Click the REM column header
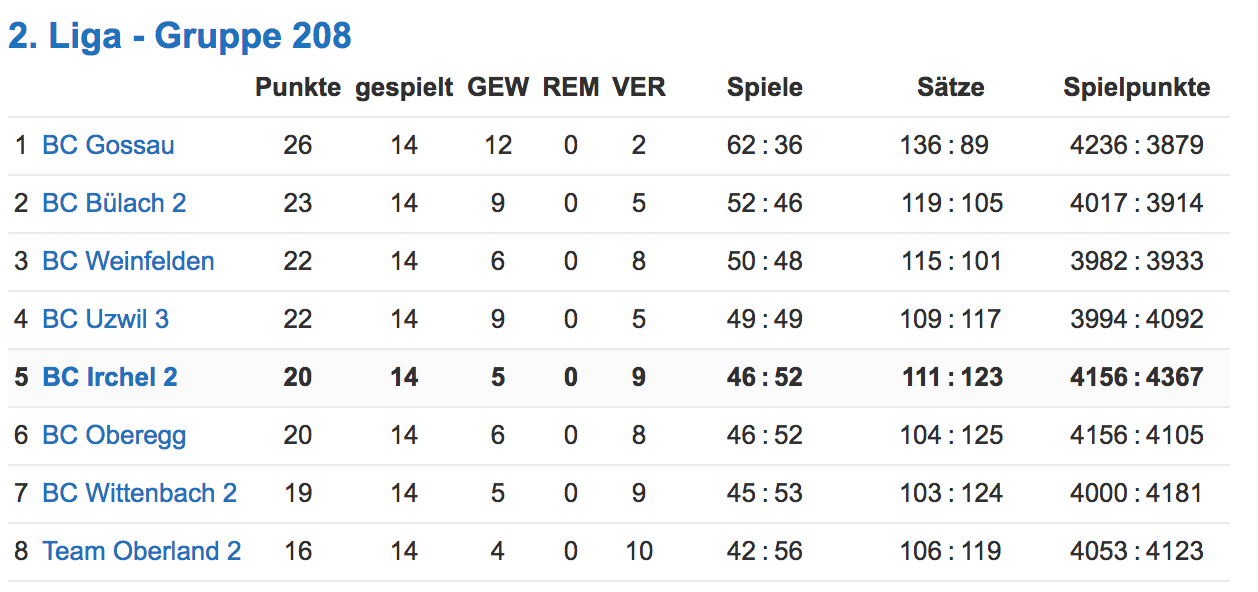Image resolution: width=1258 pixels, height=592 pixels. [x=571, y=87]
